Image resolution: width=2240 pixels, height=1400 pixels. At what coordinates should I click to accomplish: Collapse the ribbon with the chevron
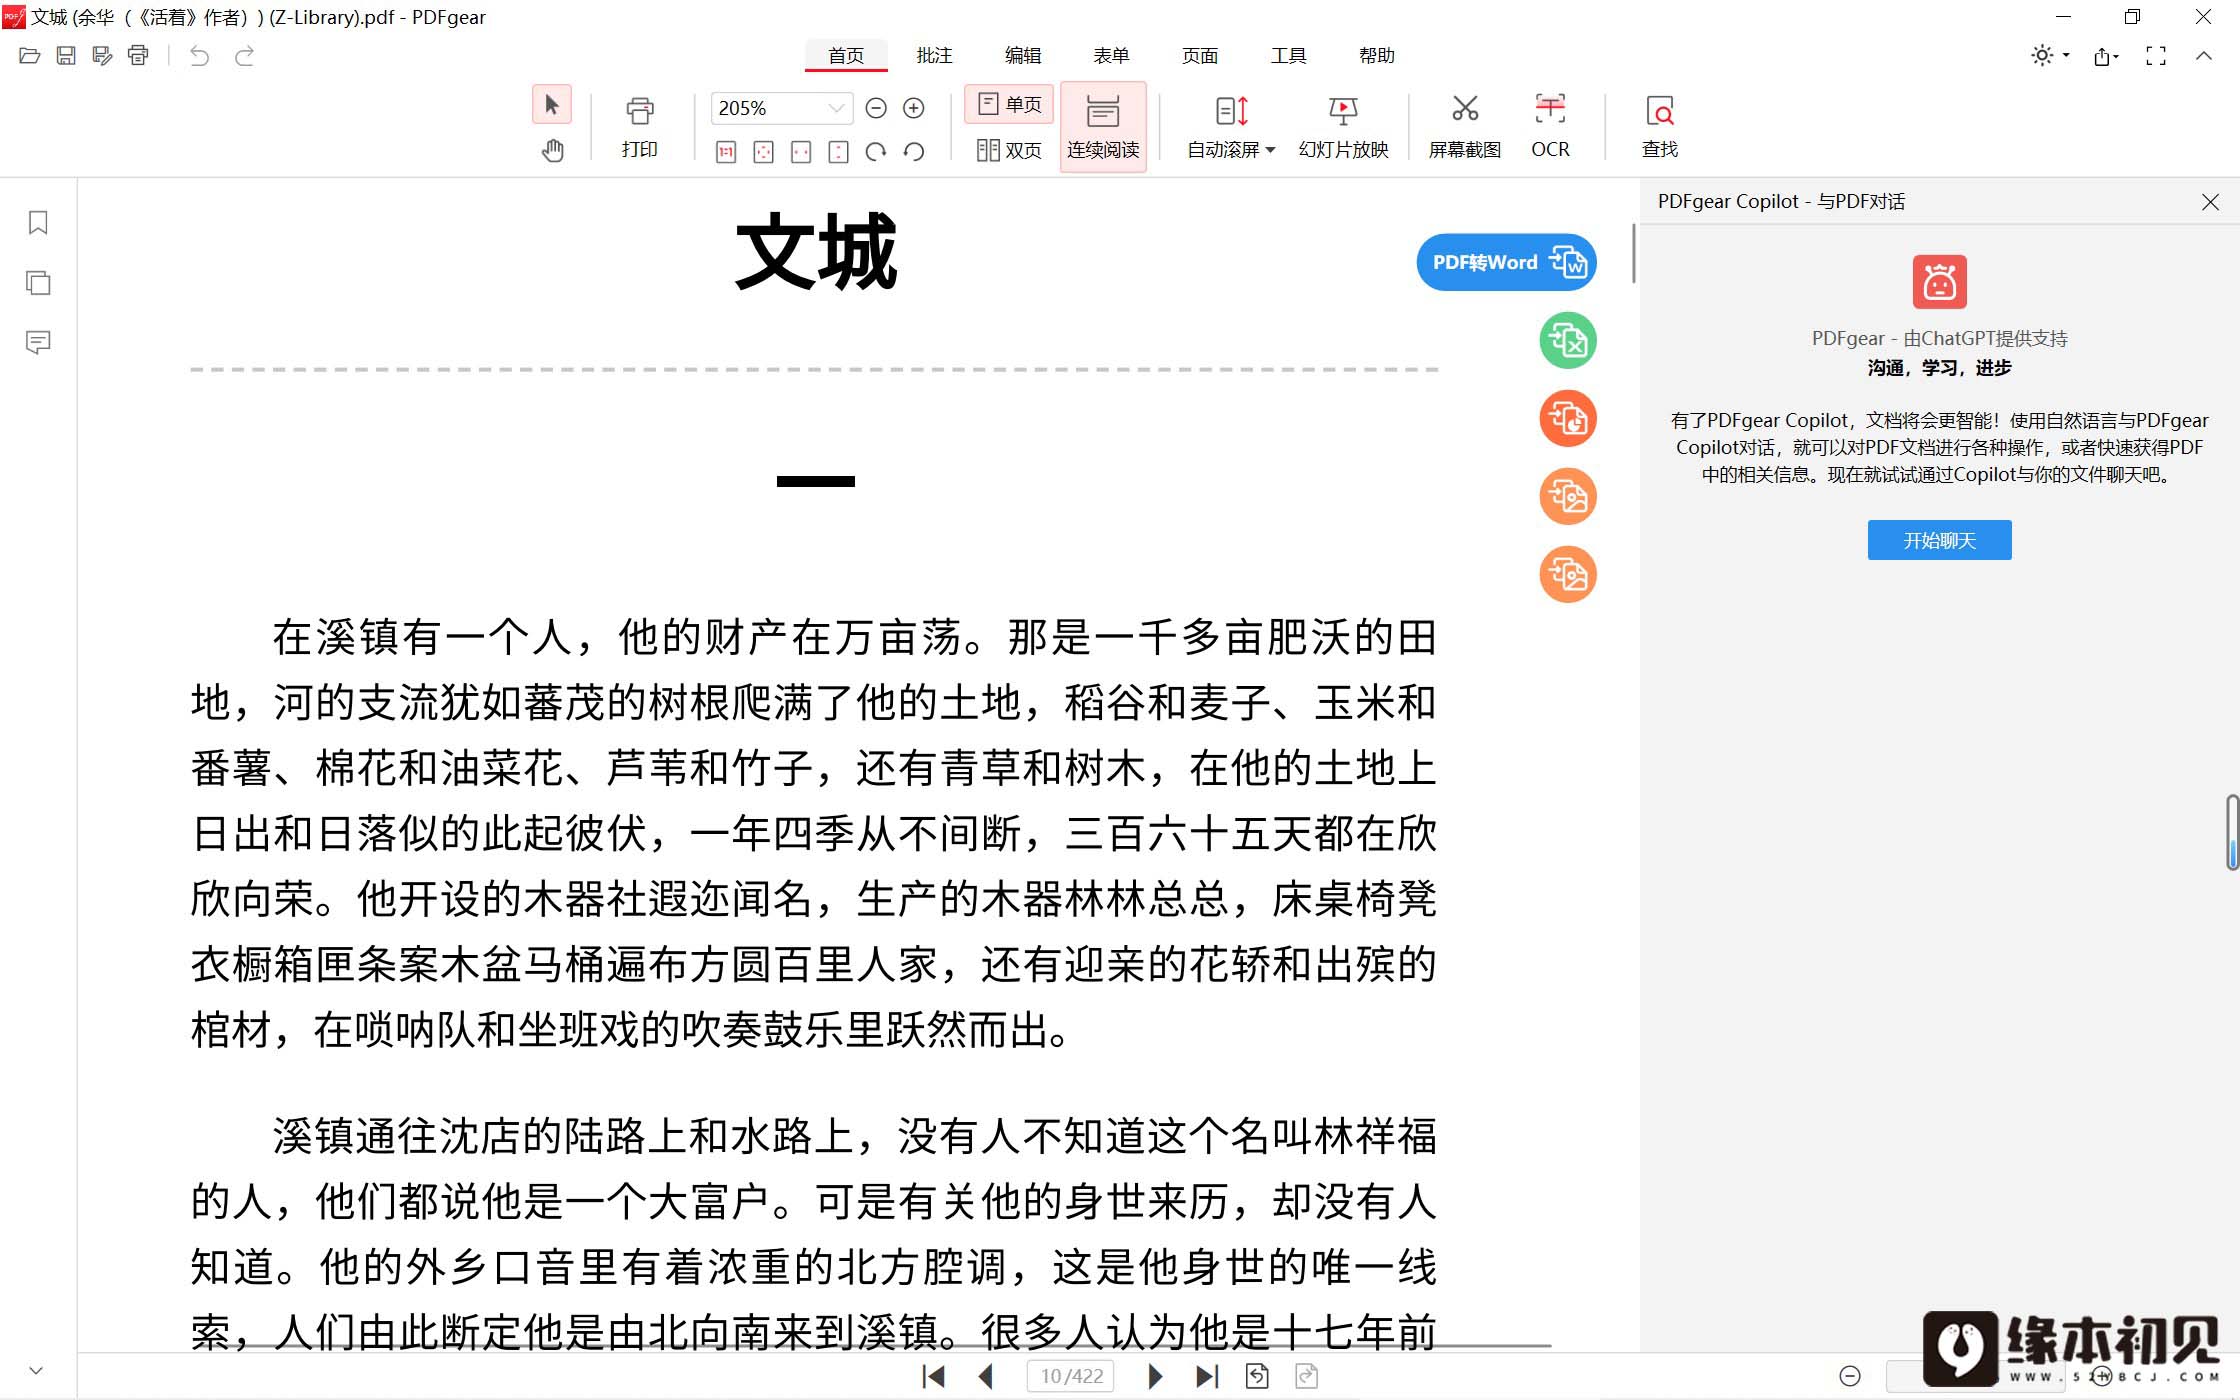coord(2204,56)
